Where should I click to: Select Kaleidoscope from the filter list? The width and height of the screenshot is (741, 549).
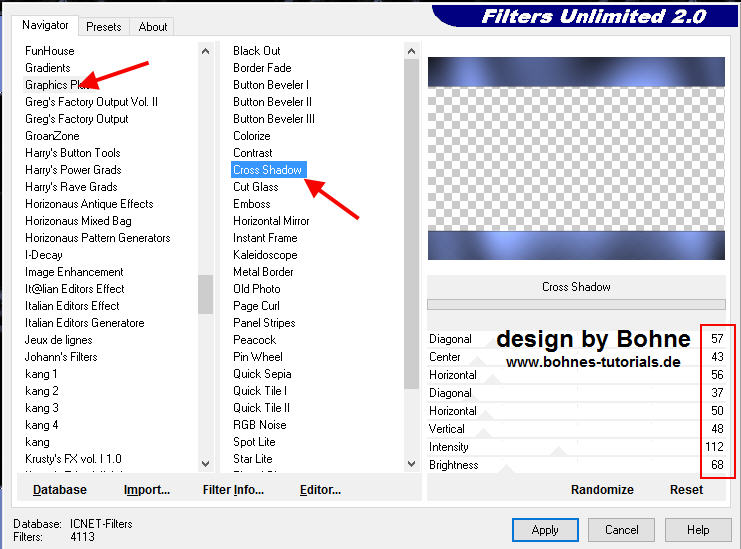point(265,255)
